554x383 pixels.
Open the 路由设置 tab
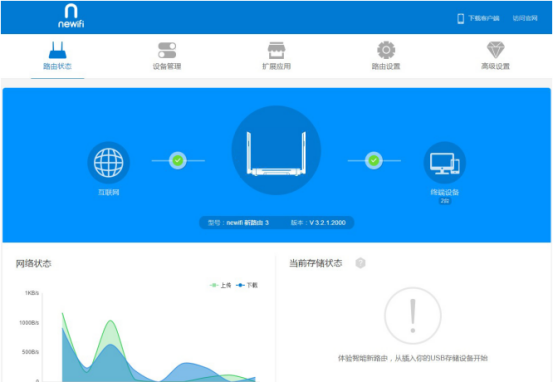[386, 66]
